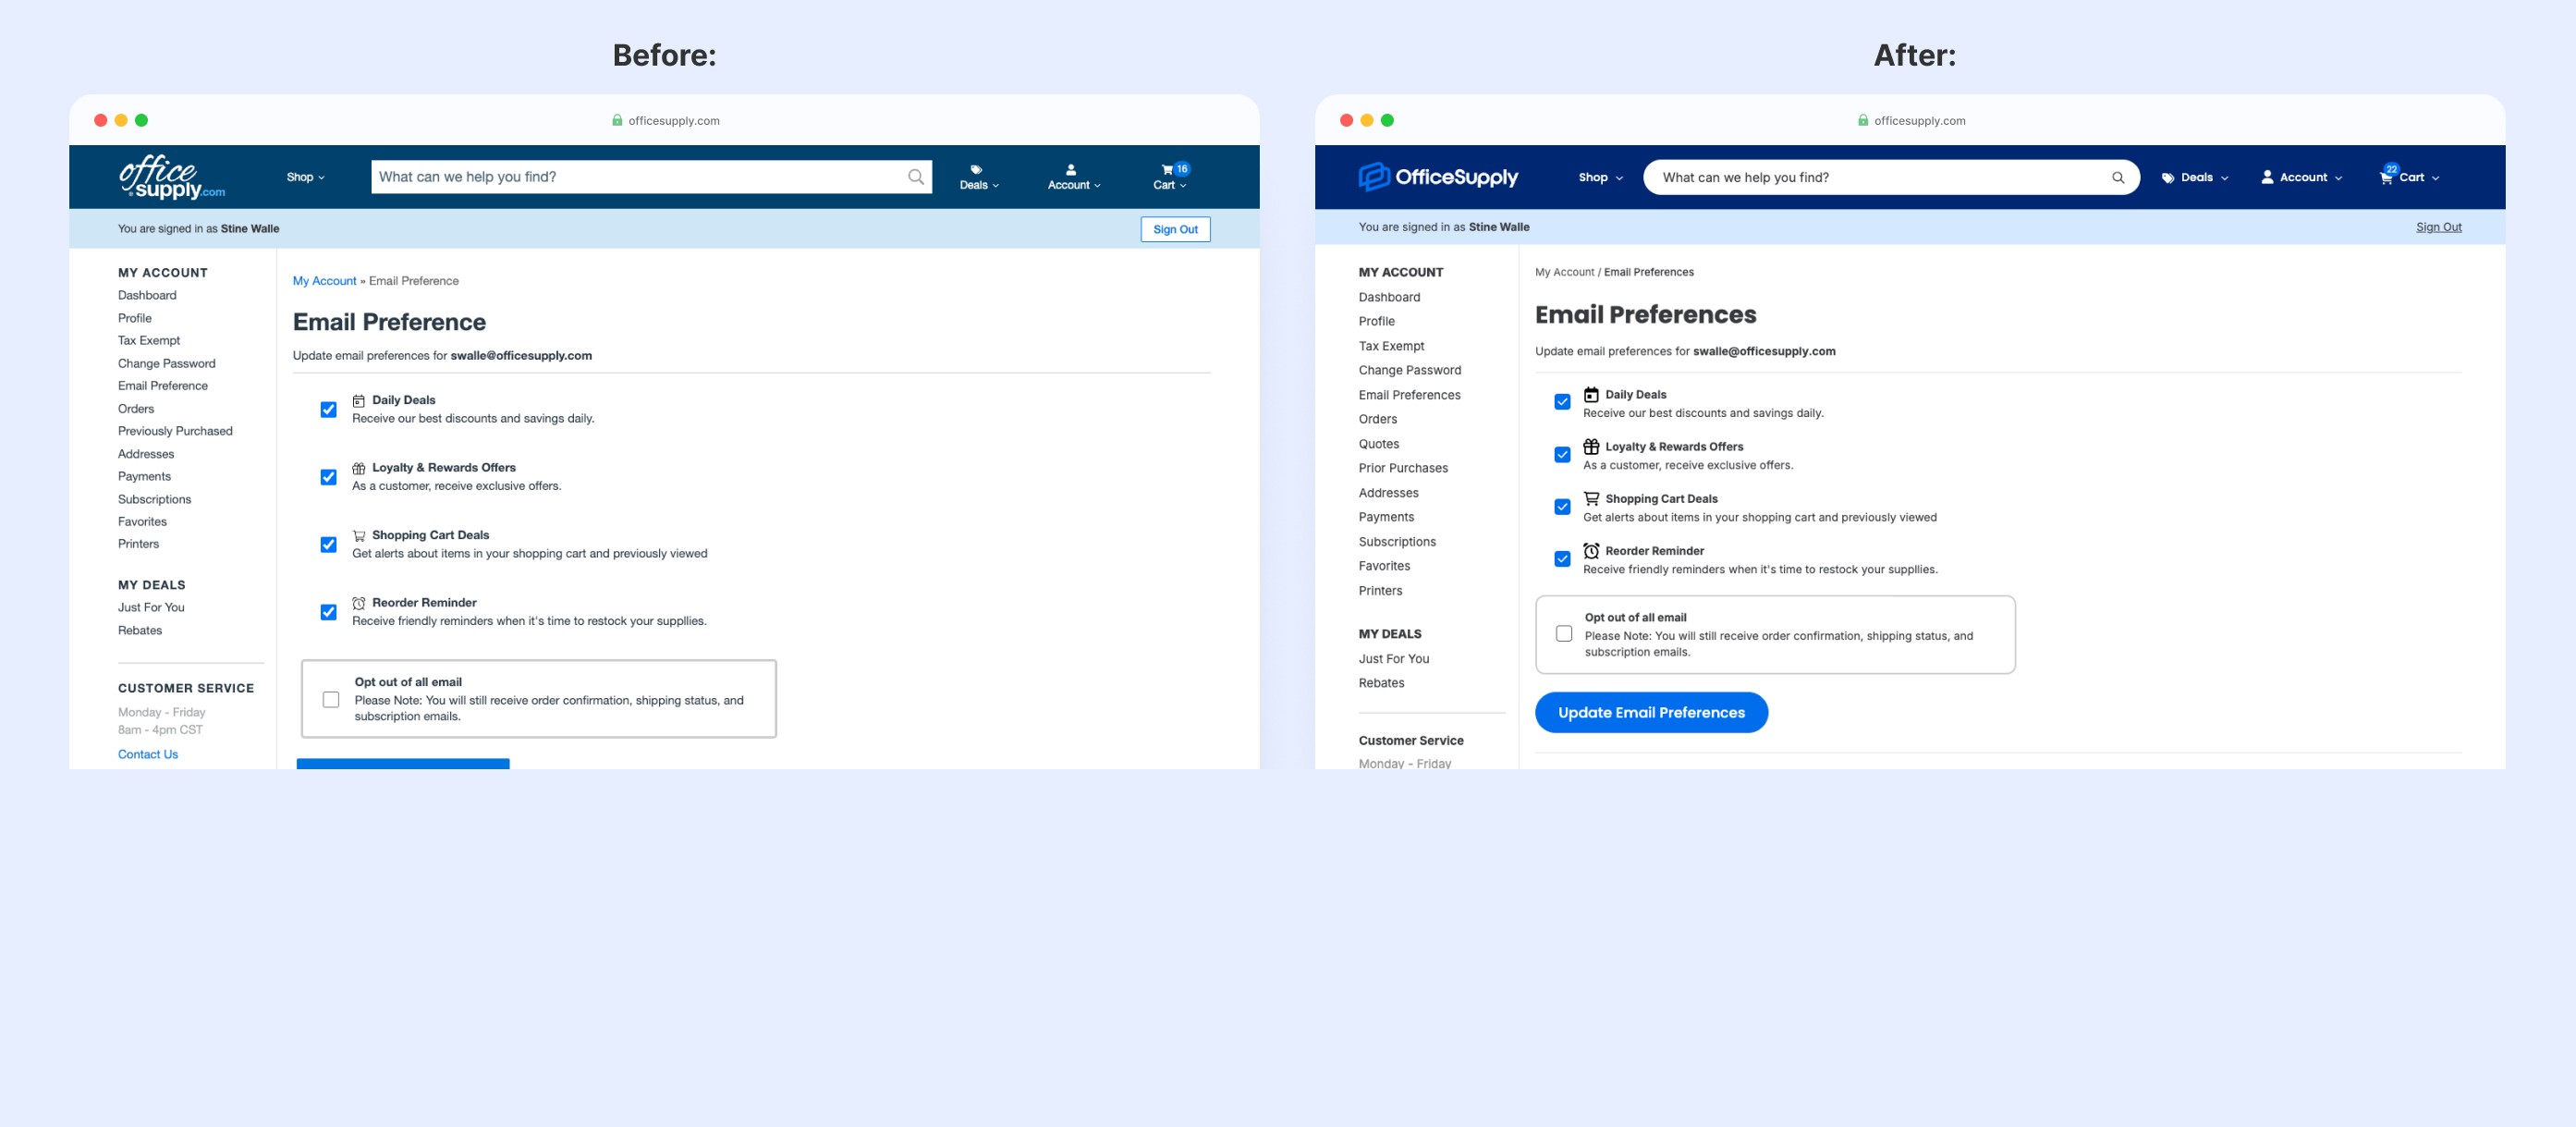Image resolution: width=2576 pixels, height=1127 pixels.
Task: Click the search magnifier in After header
Action: [x=2117, y=178]
